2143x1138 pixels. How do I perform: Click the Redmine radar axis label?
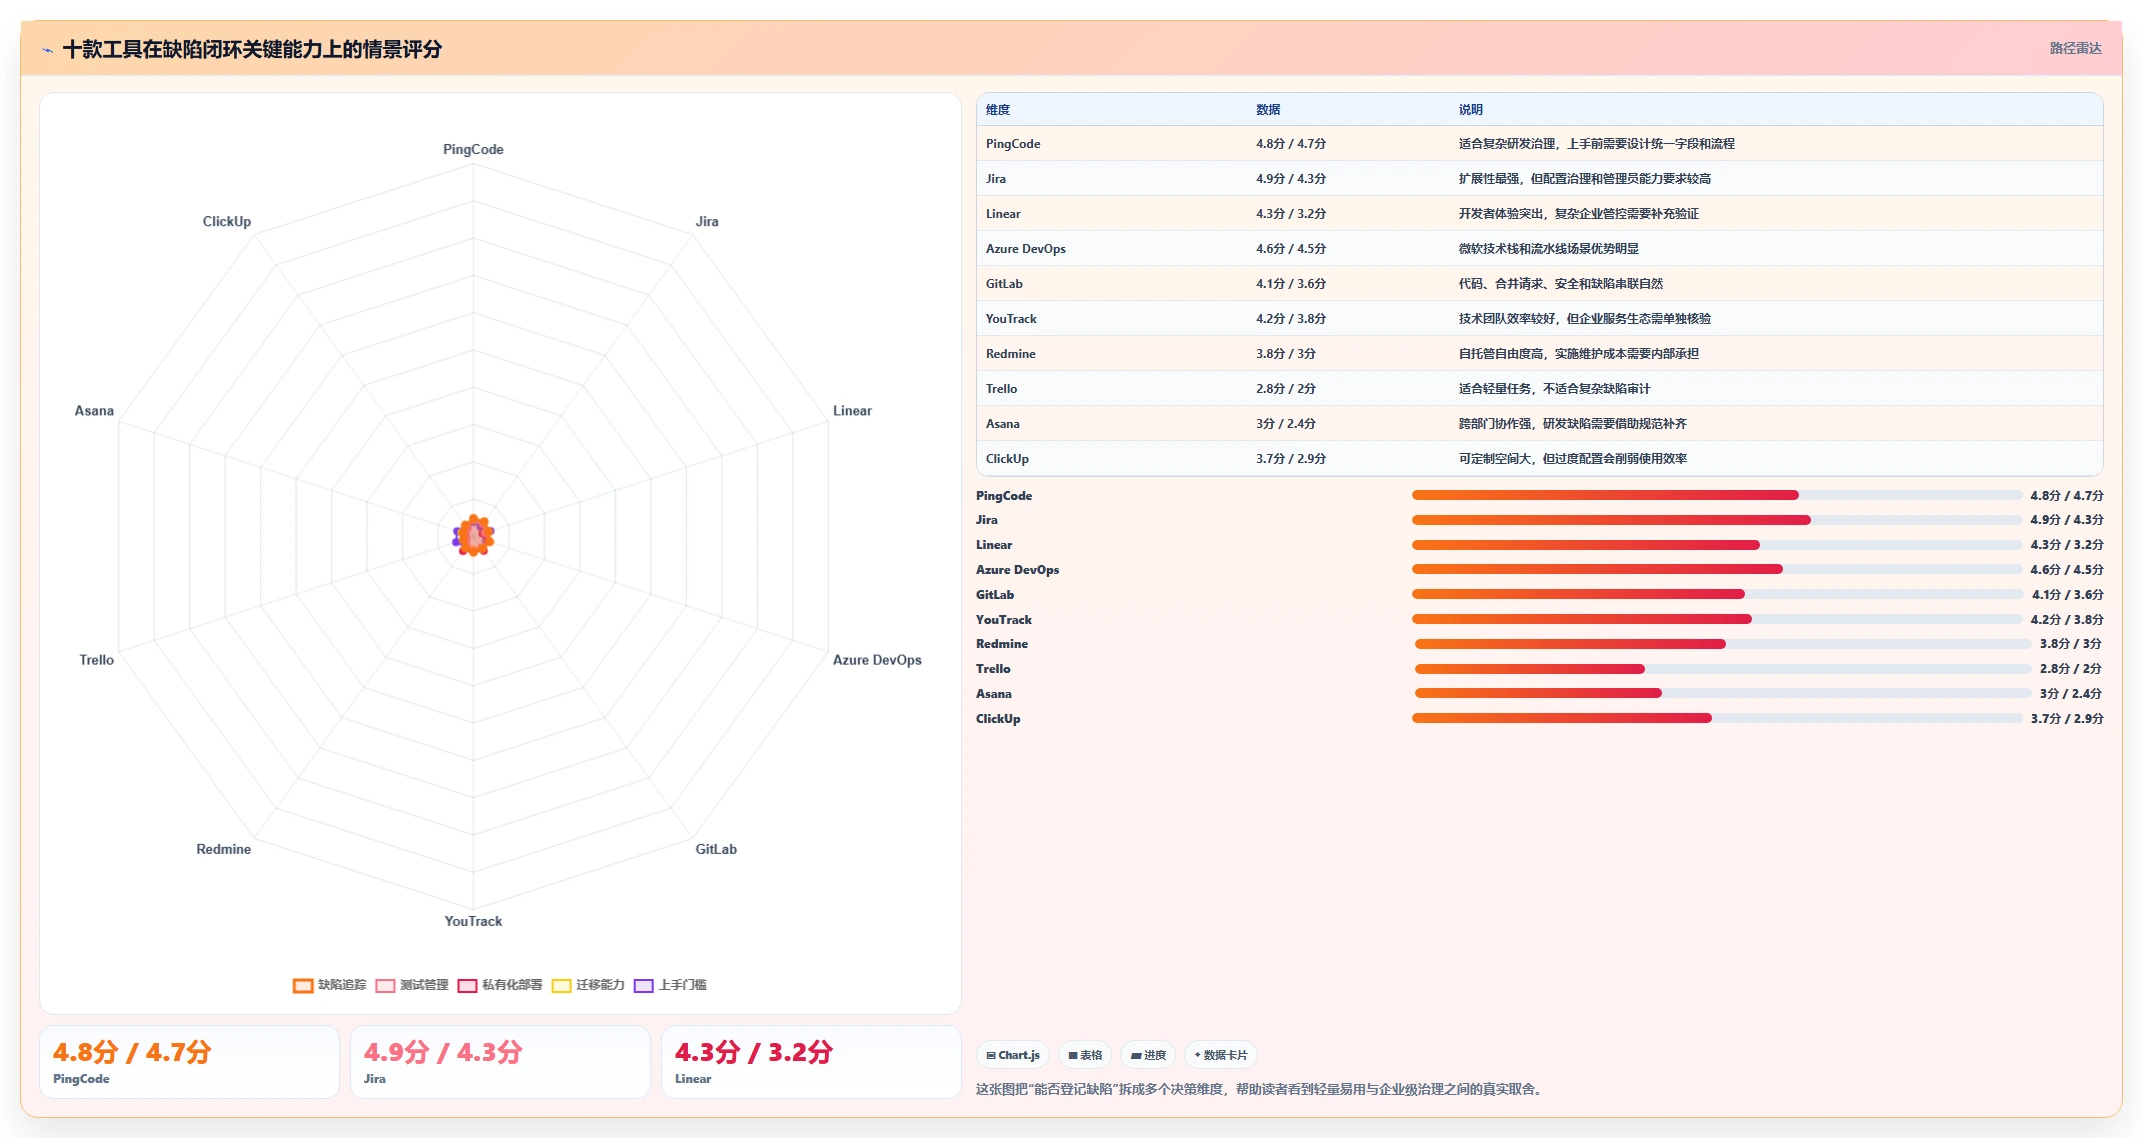coord(224,849)
